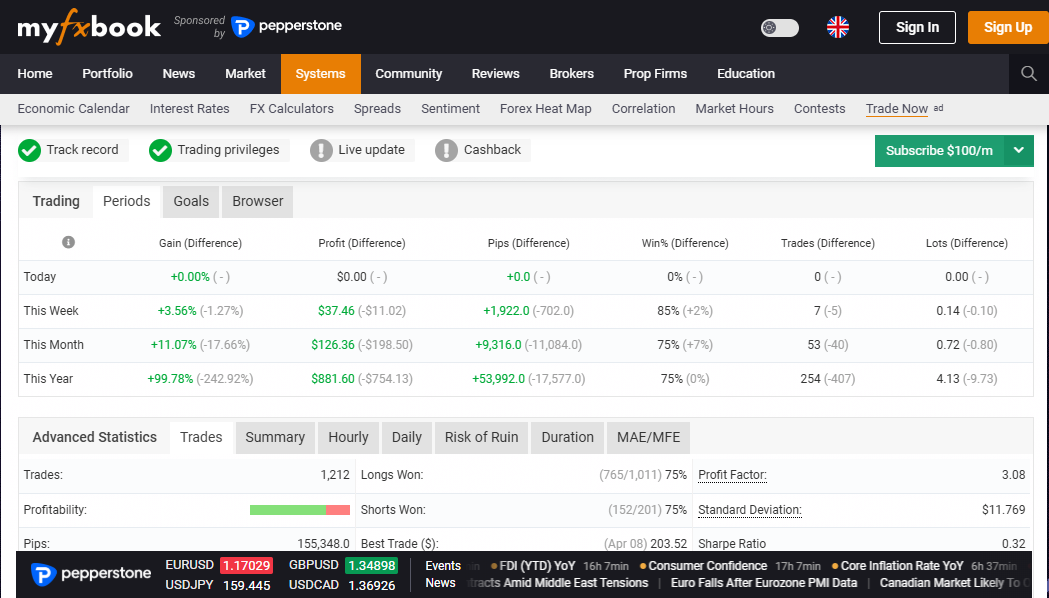Switch to the Summary tab
The height and width of the screenshot is (598, 1049).
(x=275, y=437)
